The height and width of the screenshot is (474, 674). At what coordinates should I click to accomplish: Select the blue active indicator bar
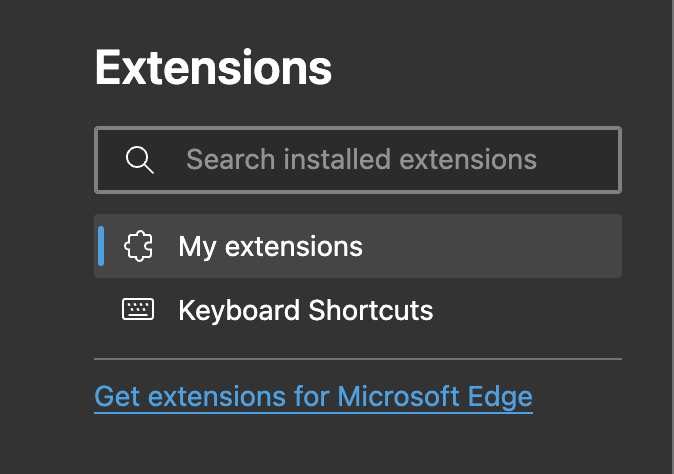101,246
